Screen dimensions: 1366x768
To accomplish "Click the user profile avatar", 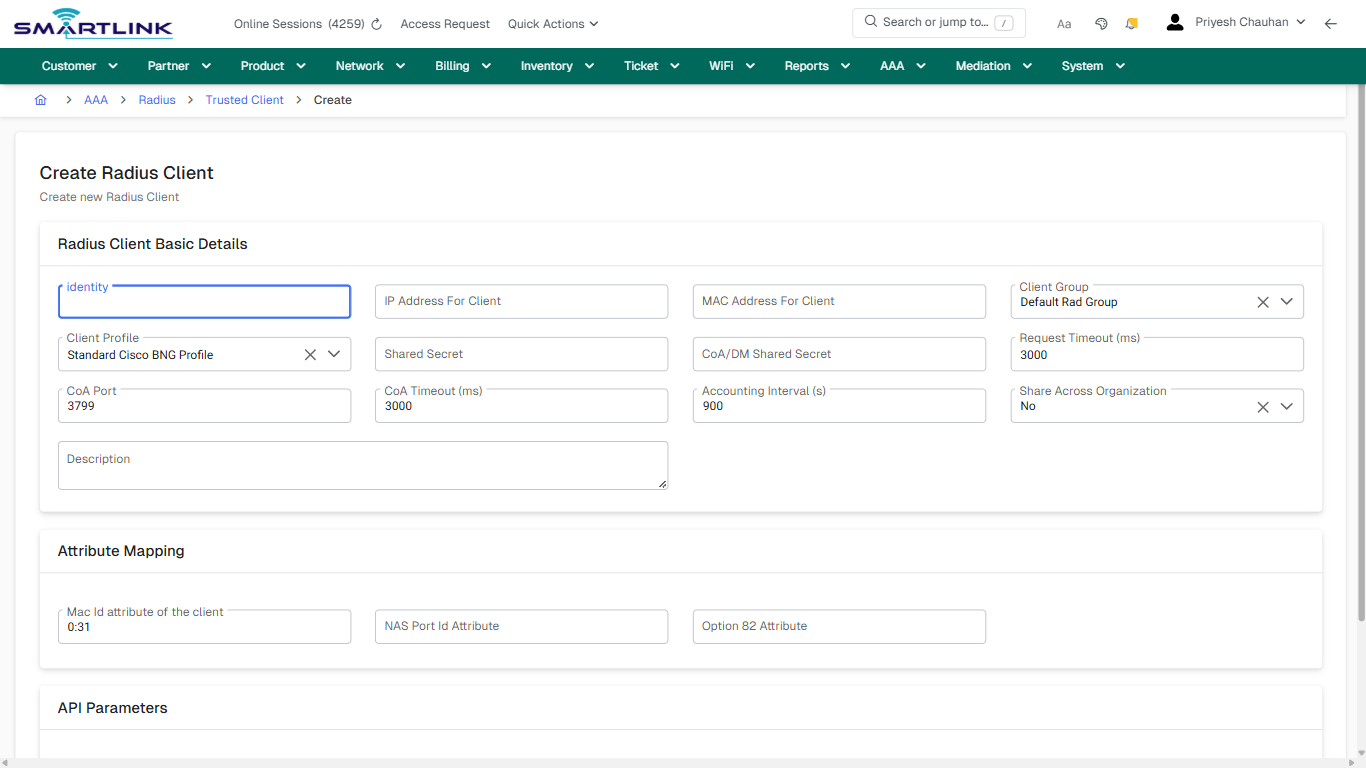I will tap(1174, 21).
